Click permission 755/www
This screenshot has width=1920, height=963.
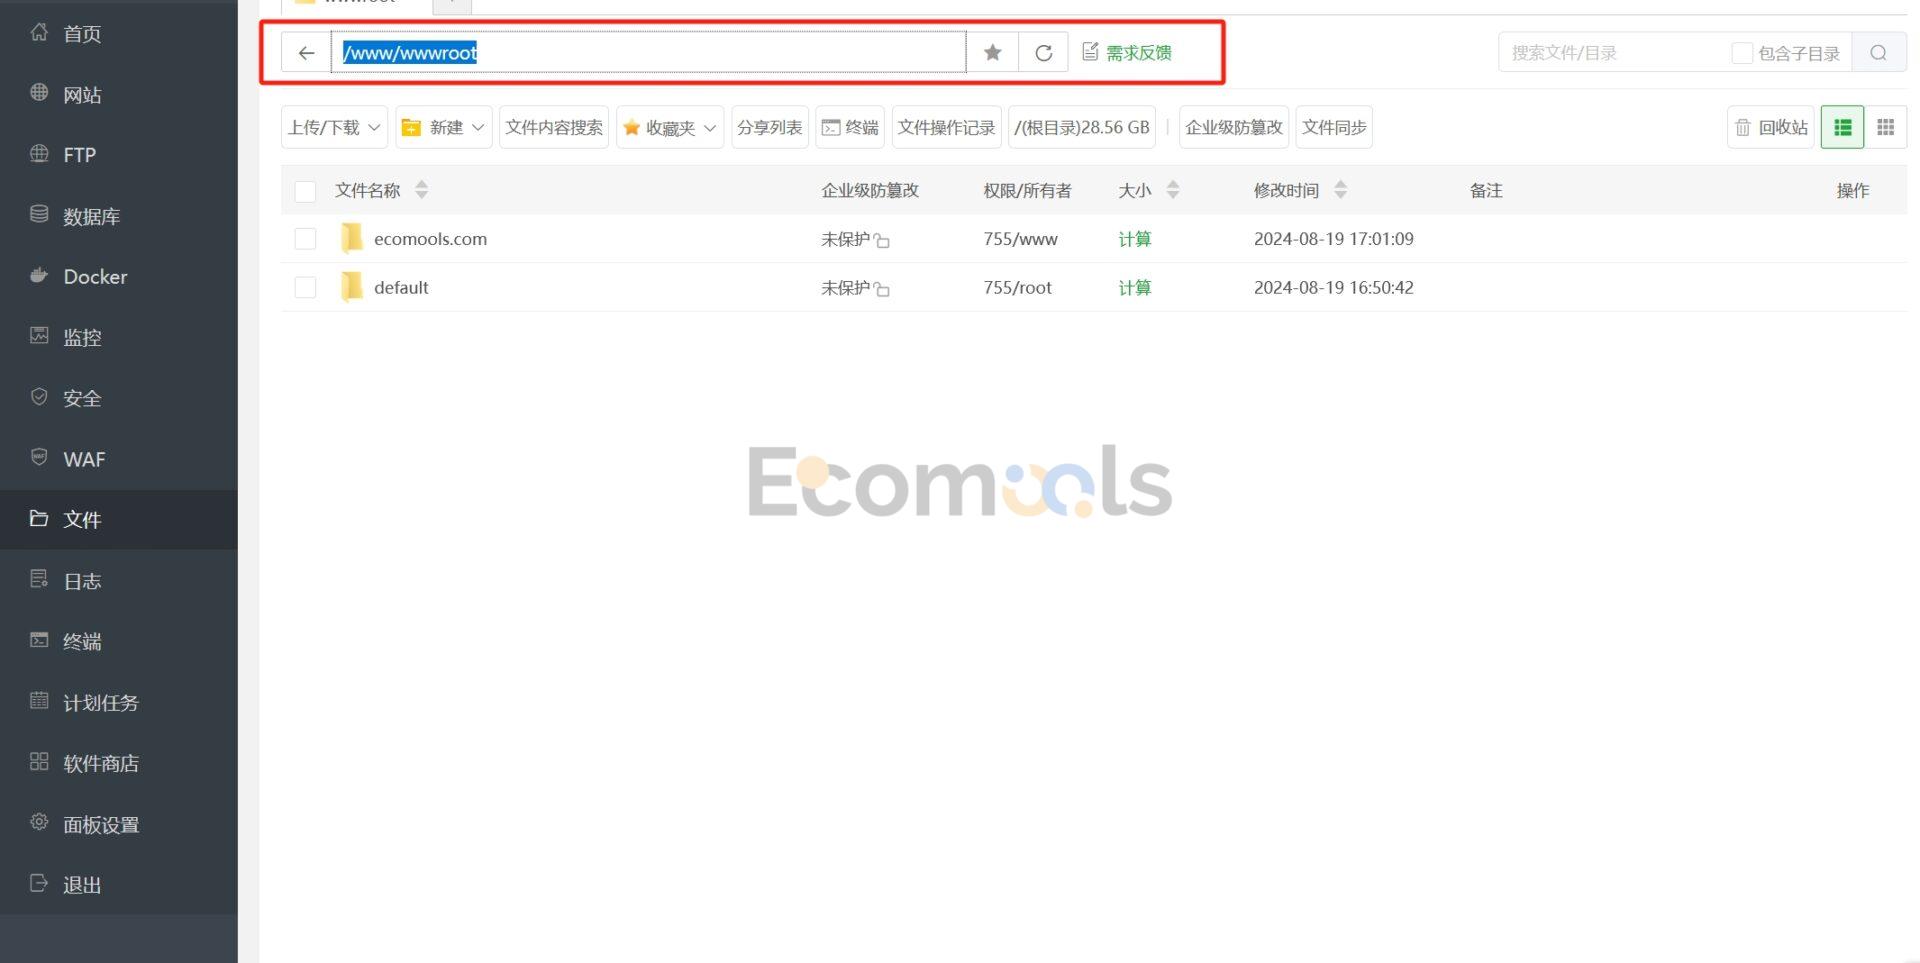tap(1020, 239)
